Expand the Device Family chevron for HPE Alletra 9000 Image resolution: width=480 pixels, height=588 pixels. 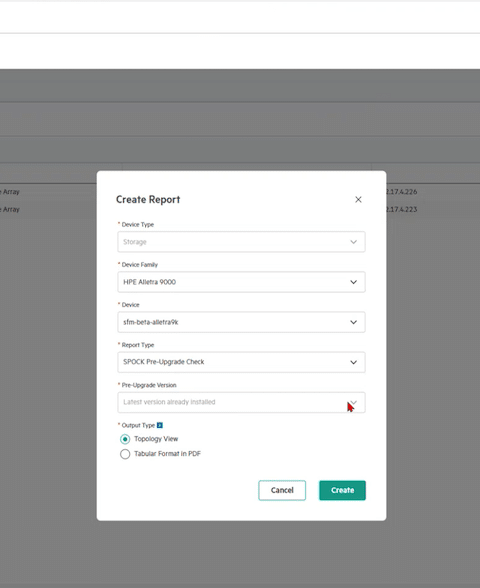tap(353, 282)
